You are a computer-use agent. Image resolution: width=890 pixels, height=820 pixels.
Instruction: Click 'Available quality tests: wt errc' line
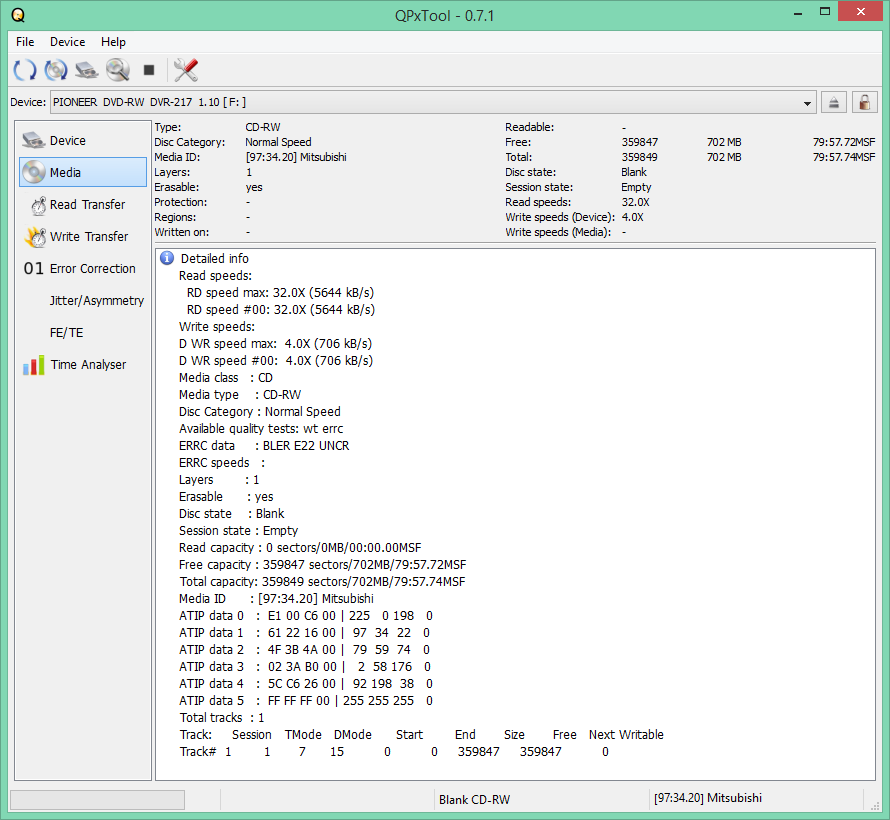[261, 429]
